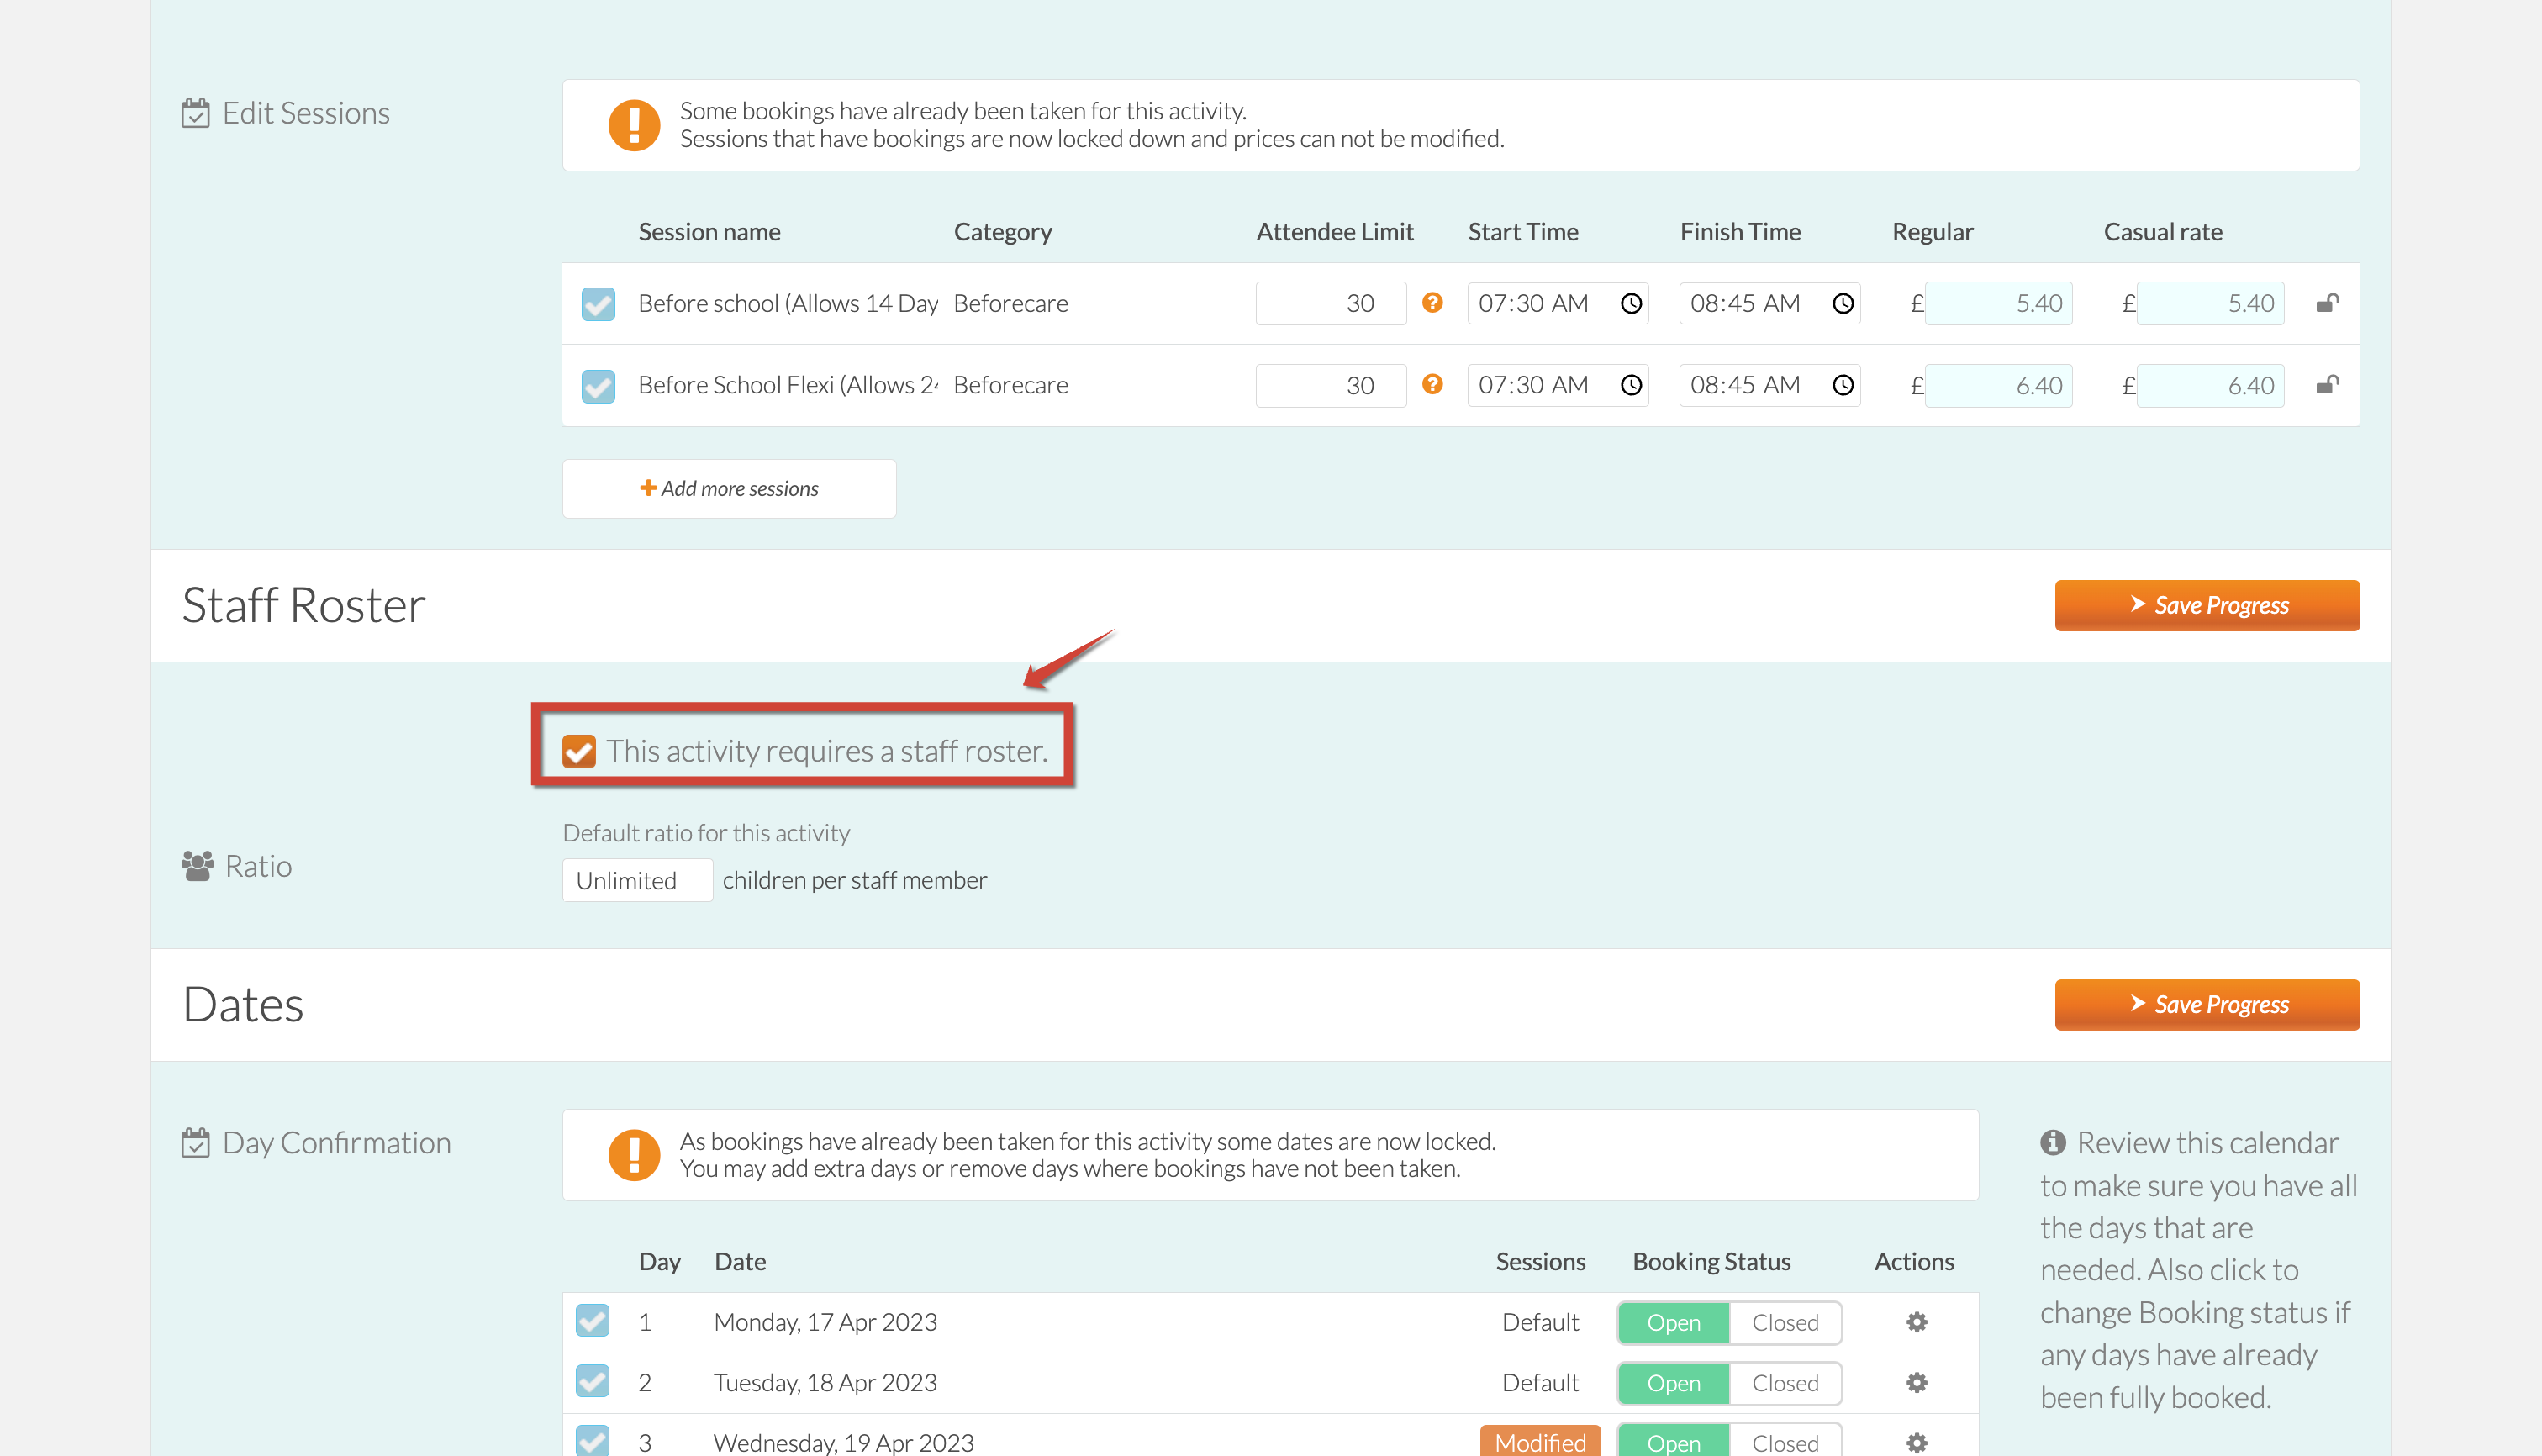Viewport: 2542px width, 1456px height.
Task: Click the Booking Status column header
Action: [x=1711, y=1262]
